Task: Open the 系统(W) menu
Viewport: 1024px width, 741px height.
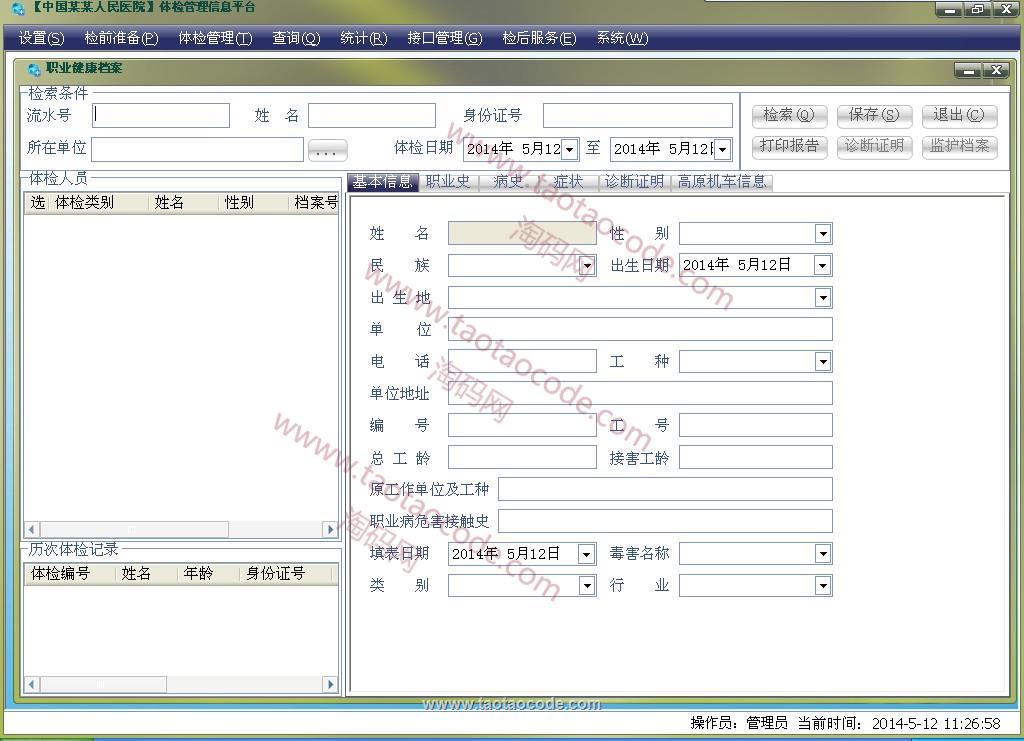Action: [621, 38]
